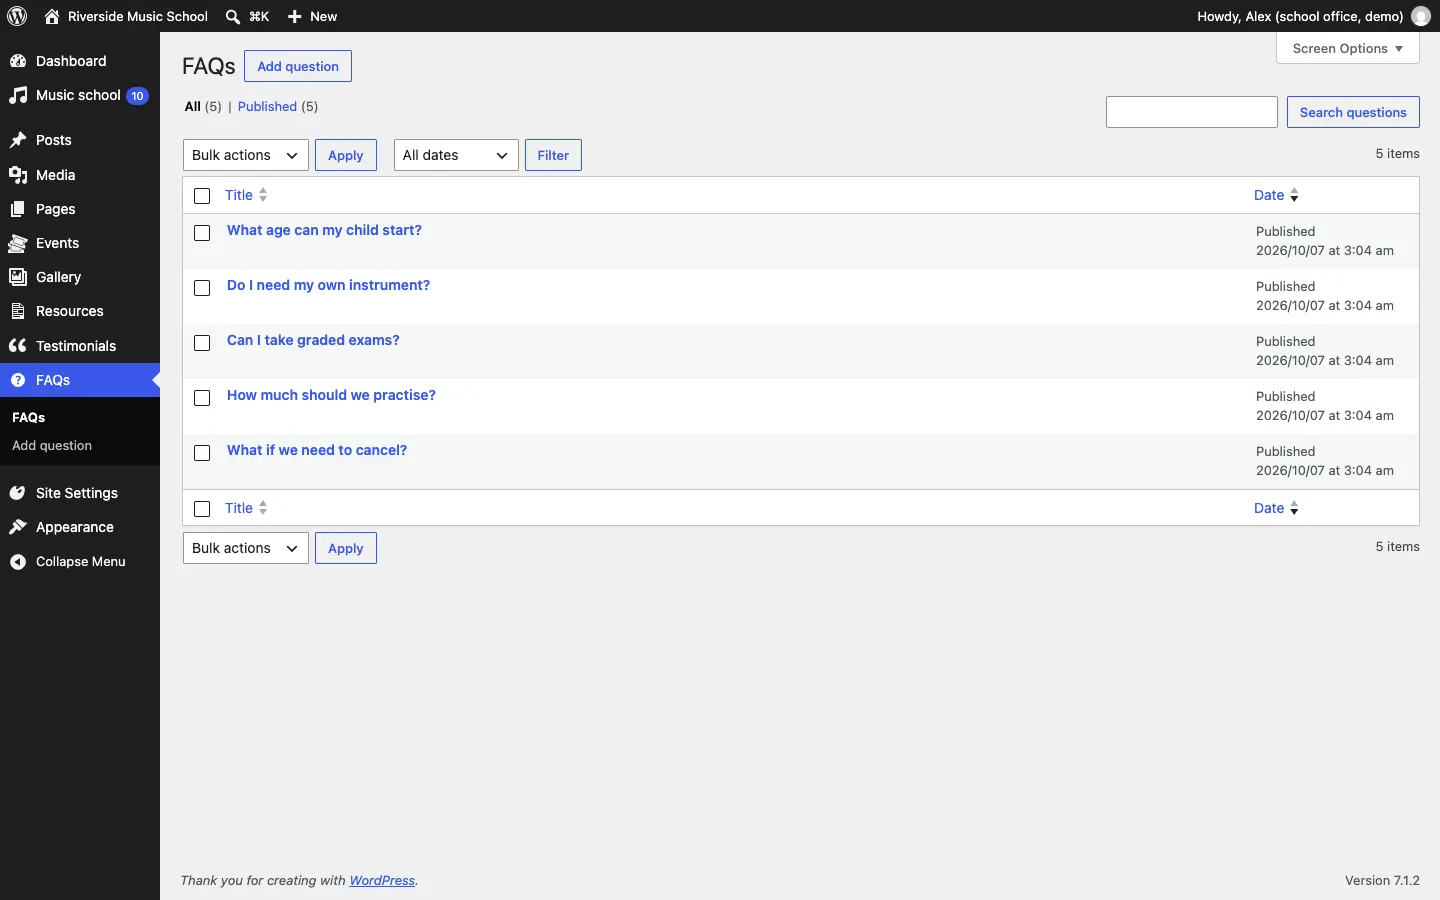The image size is (1440, 900).
Task: Tick the select-all checkbox in the table header
Action: 203,196
